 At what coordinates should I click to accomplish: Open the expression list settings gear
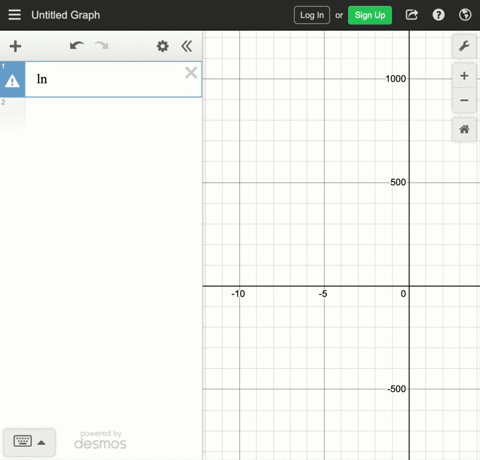[x=163, y=46]
